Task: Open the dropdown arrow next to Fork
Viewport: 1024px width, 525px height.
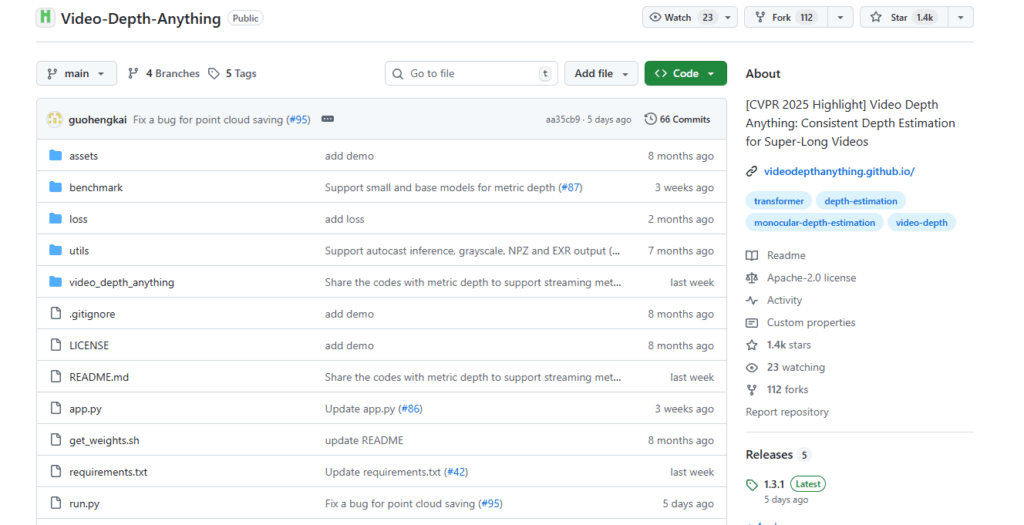Action: click(x=840, y=18)
